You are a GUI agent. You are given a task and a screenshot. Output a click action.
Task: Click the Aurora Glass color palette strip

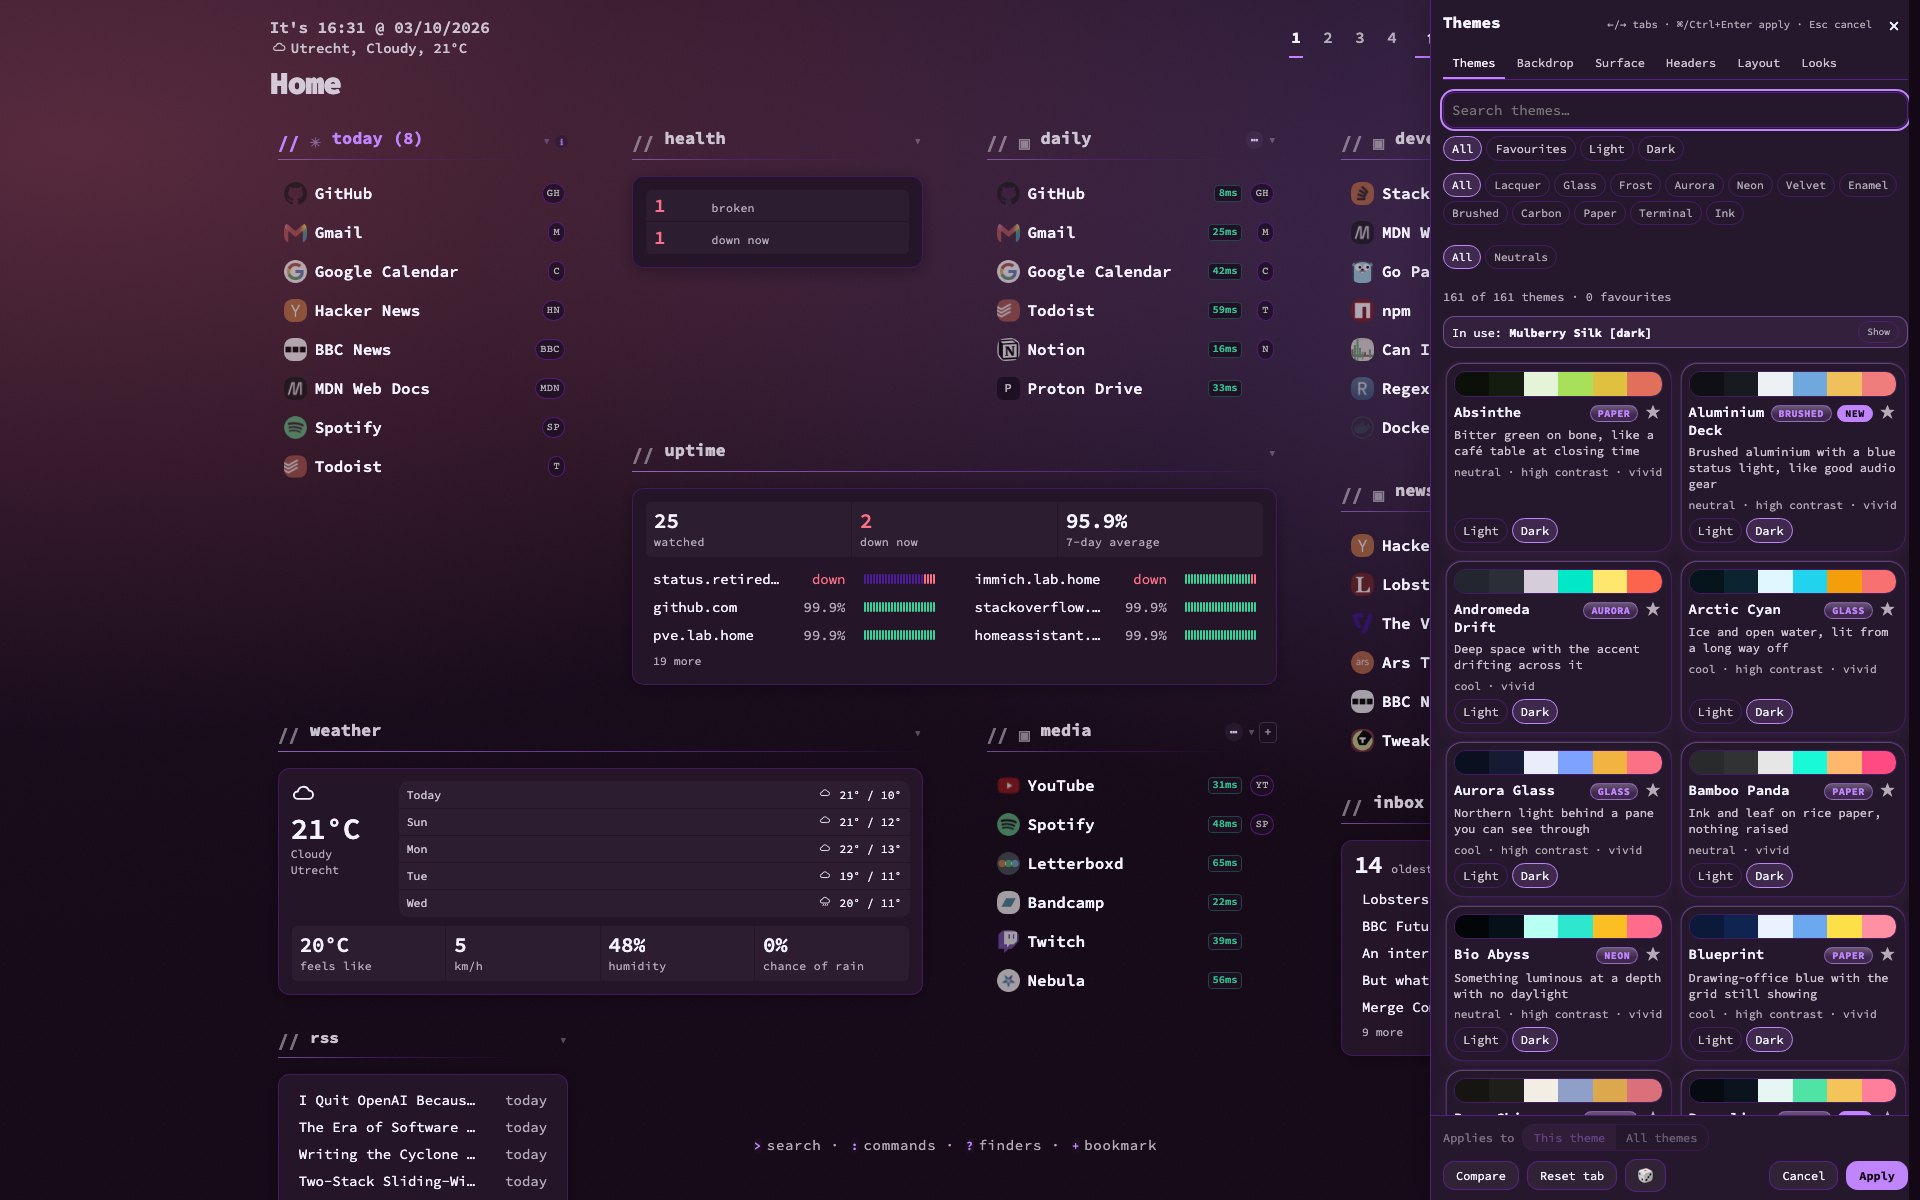(x=1558, y=762)
